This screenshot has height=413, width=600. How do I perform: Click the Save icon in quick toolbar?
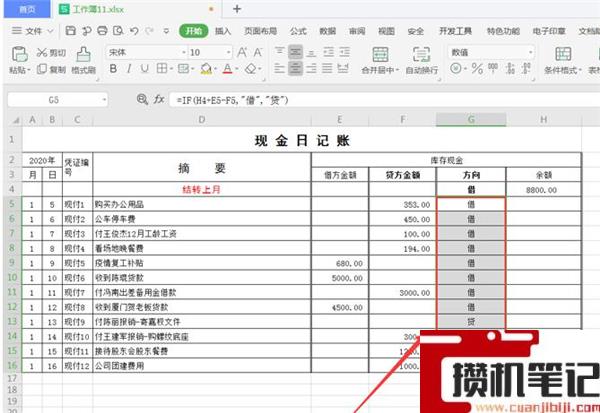pos(70,31)
